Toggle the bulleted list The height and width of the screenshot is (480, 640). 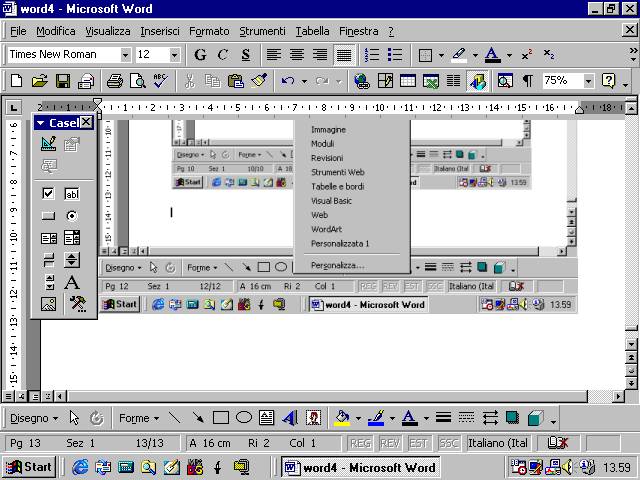click(395, 55)
